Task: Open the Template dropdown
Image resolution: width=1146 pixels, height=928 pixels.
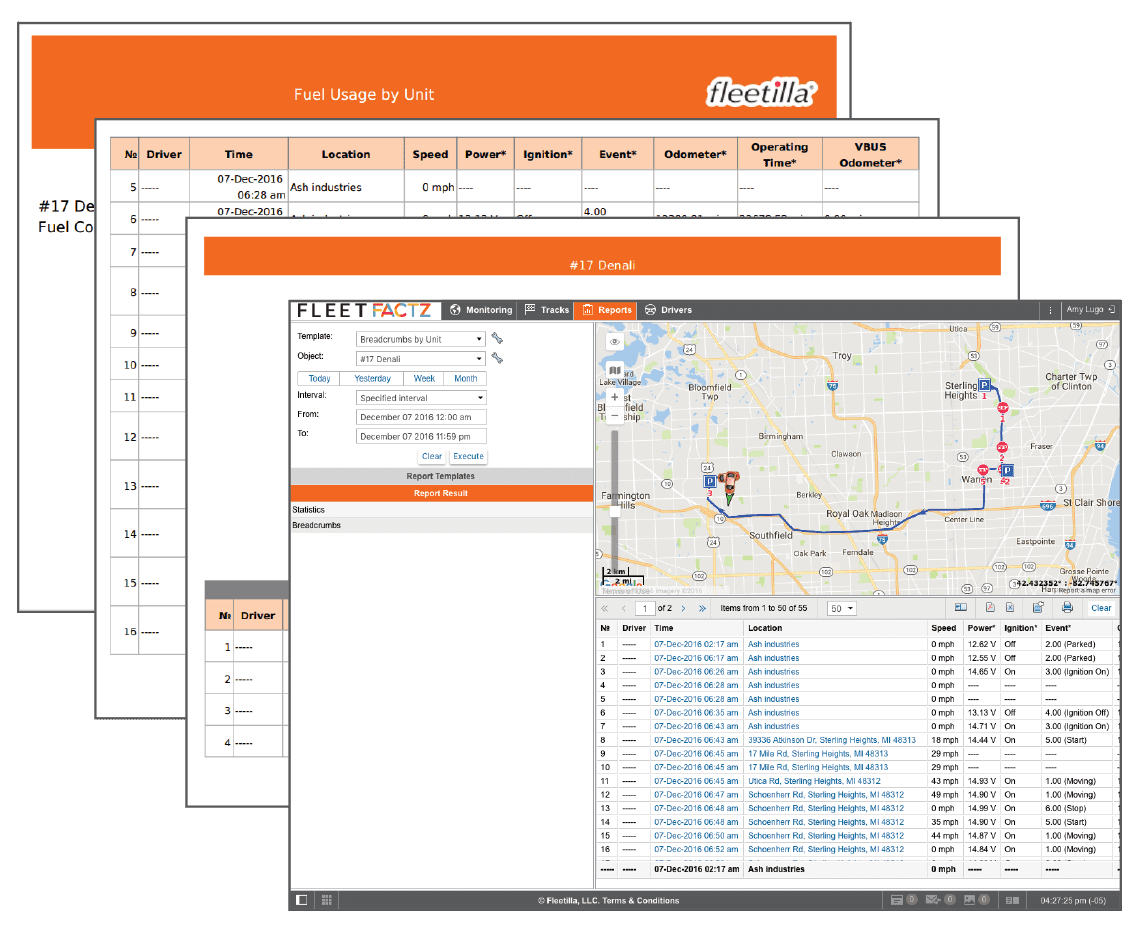Action: pyautogui.click(x=421, y=339)
